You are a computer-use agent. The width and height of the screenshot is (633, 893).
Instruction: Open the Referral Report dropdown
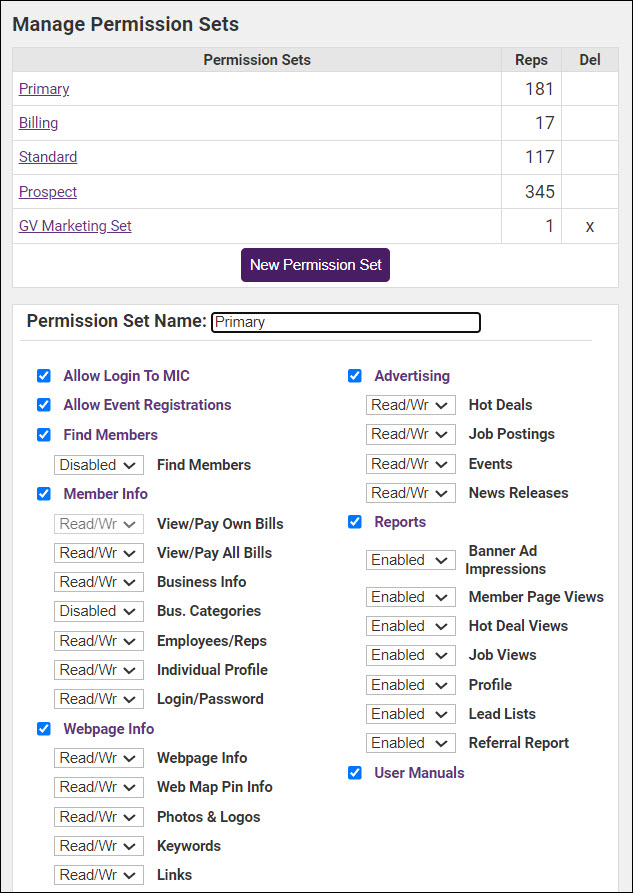point(410,743)
